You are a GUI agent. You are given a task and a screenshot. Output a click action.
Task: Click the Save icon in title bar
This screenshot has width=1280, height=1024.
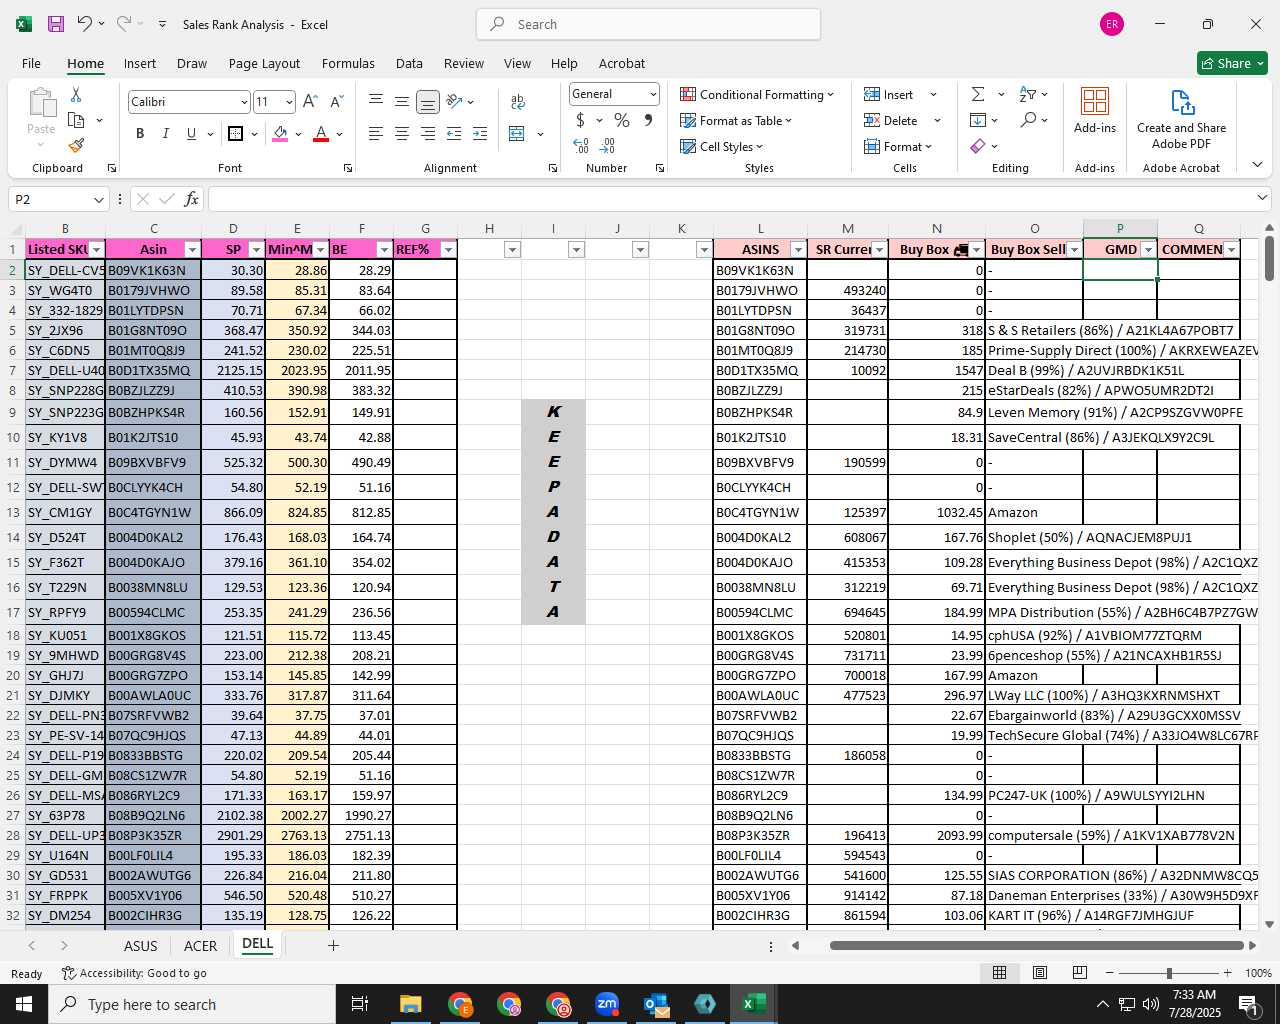[56, 24]
